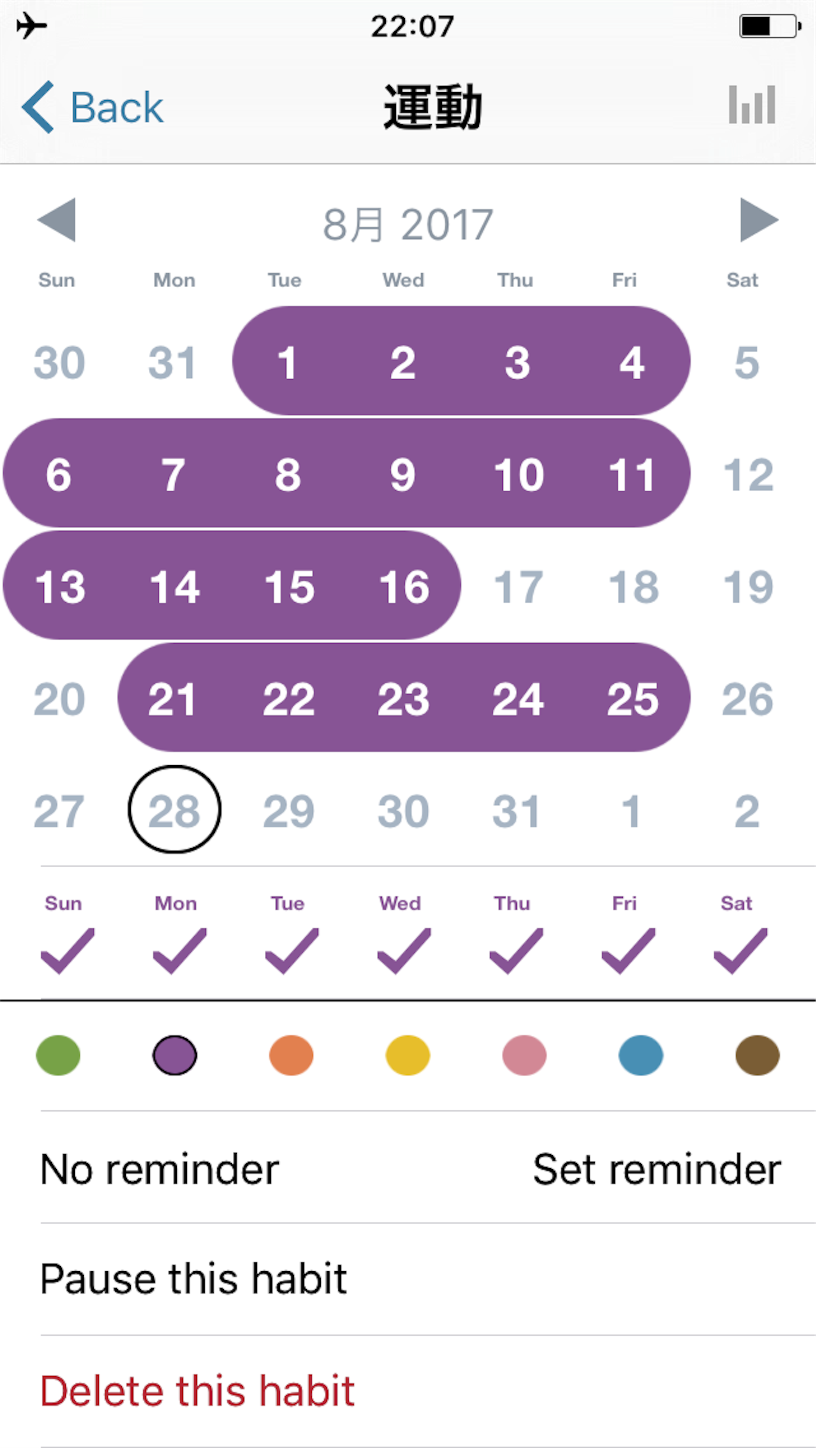Select the green color swatch
The height and width of the screenshot is (1448, 816).
tap(58, 1055)
